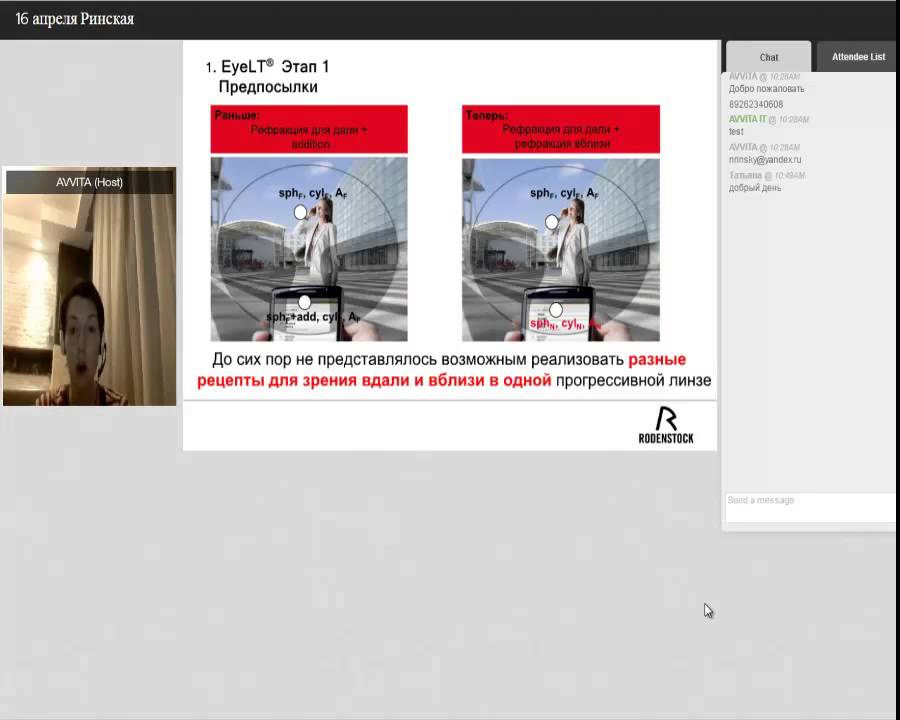Click the red Теперь header box

[561, 129]
